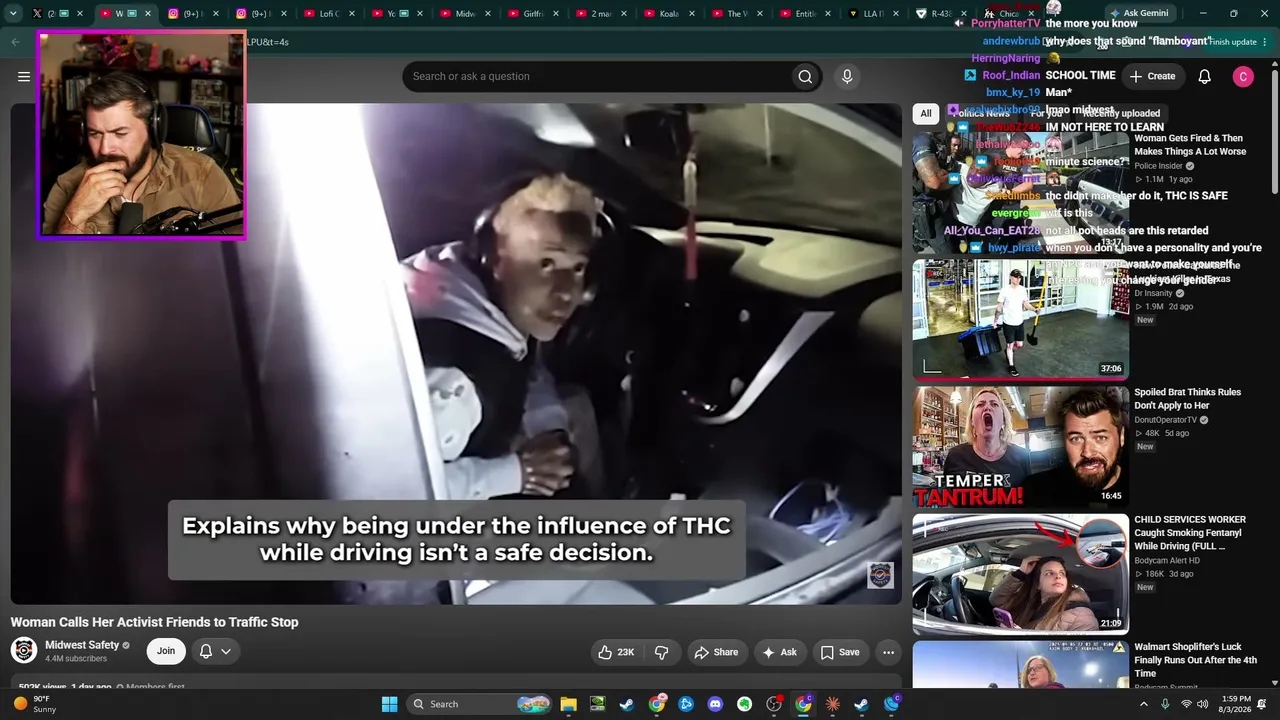Expand notification preferences chevron beside bell
1280x720 pixels.
coord(226,652)
